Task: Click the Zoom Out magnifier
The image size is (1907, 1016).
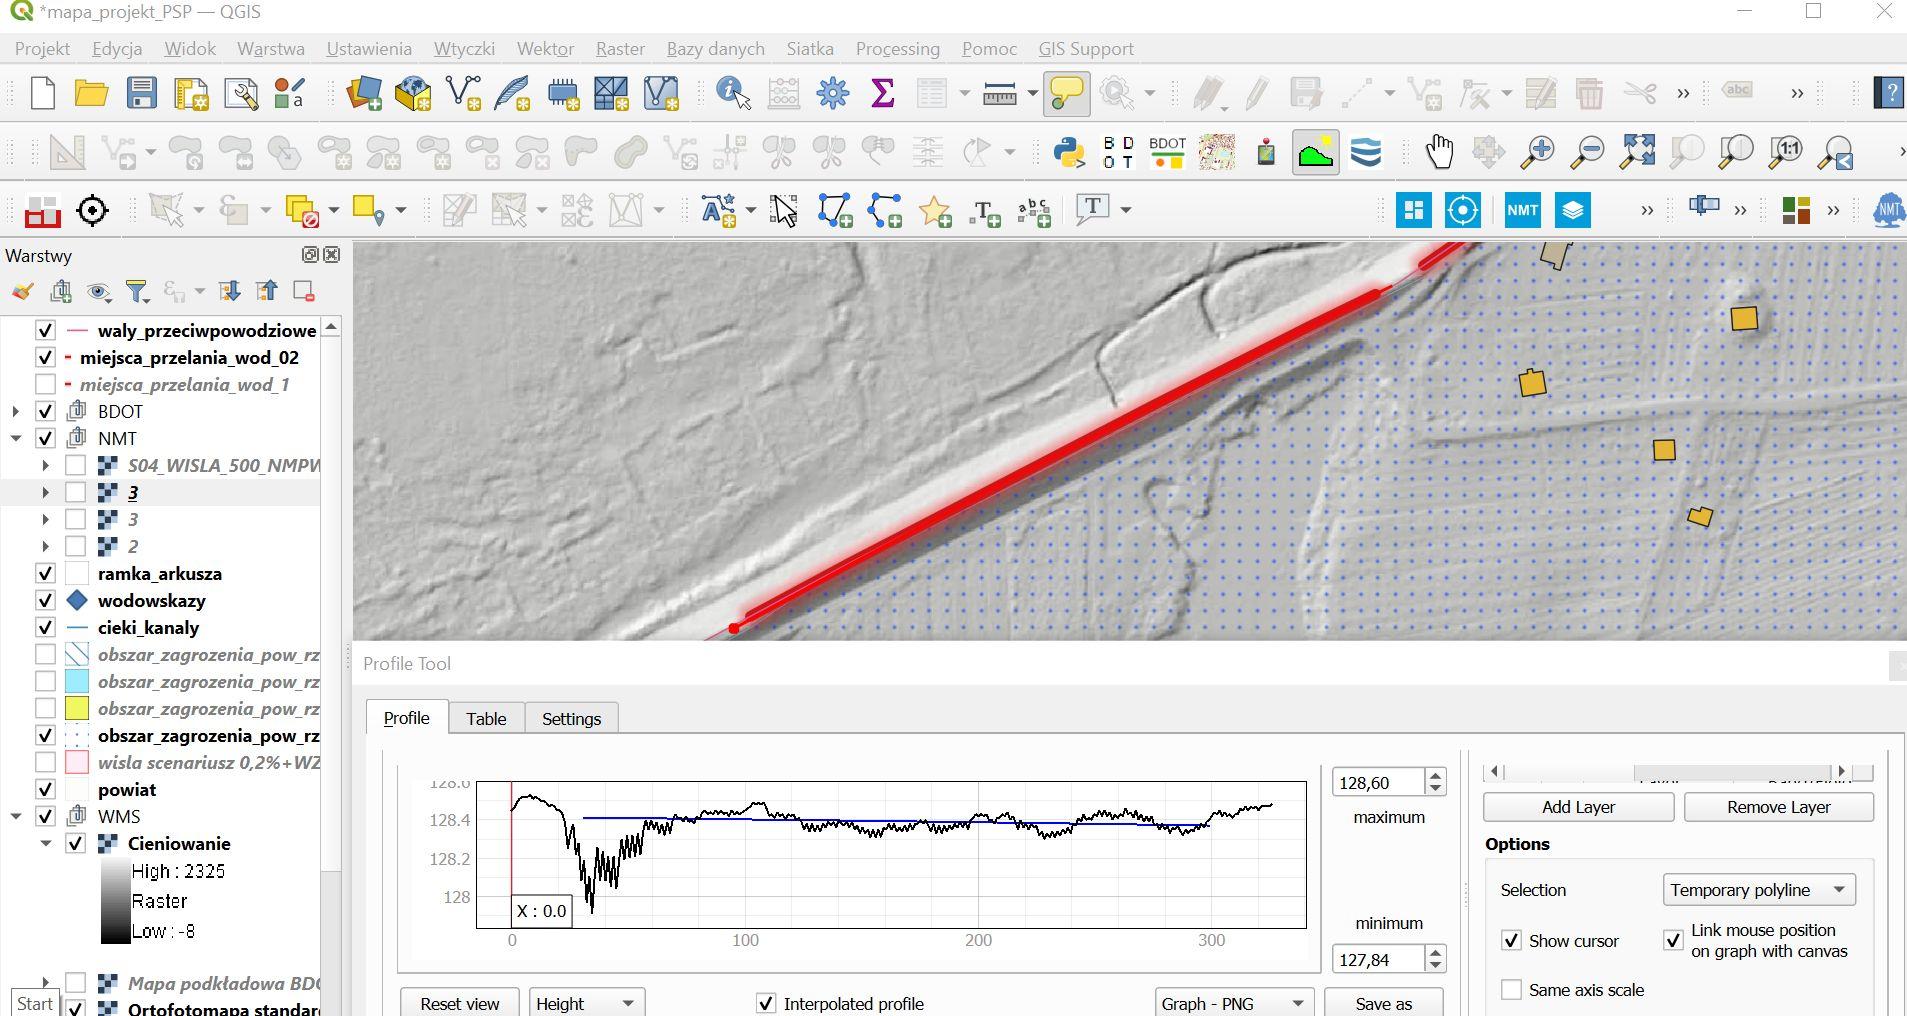Action: [1587, 152]
